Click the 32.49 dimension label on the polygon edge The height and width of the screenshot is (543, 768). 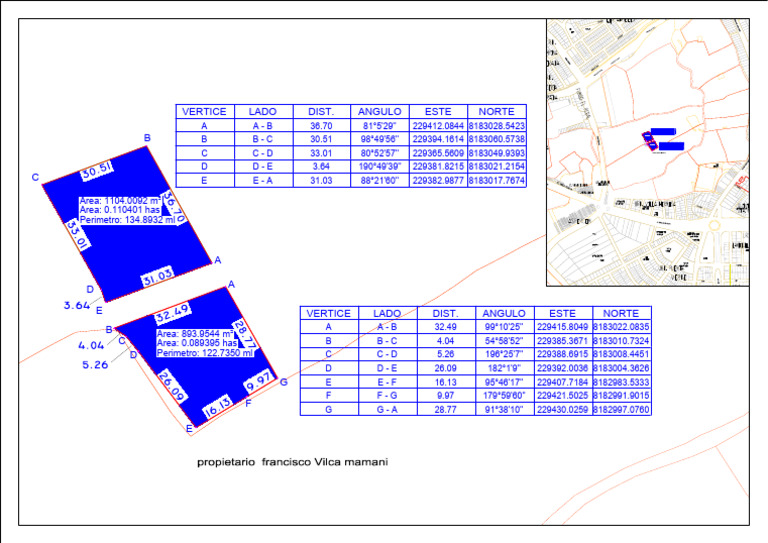click(x=173, y=313)
